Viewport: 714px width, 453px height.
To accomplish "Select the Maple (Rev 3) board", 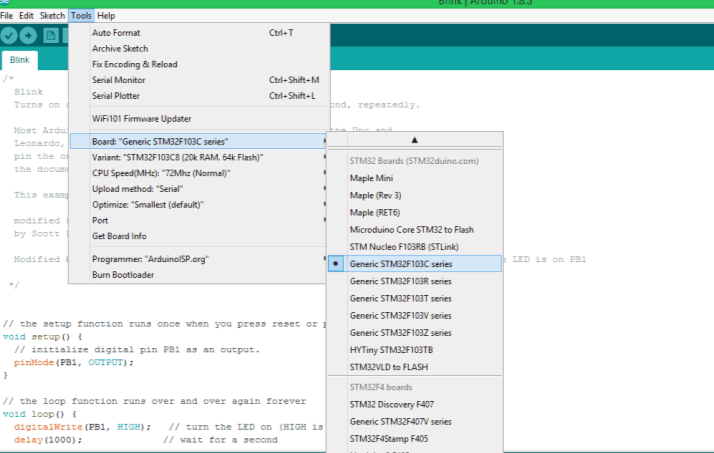I will (415, 195).
